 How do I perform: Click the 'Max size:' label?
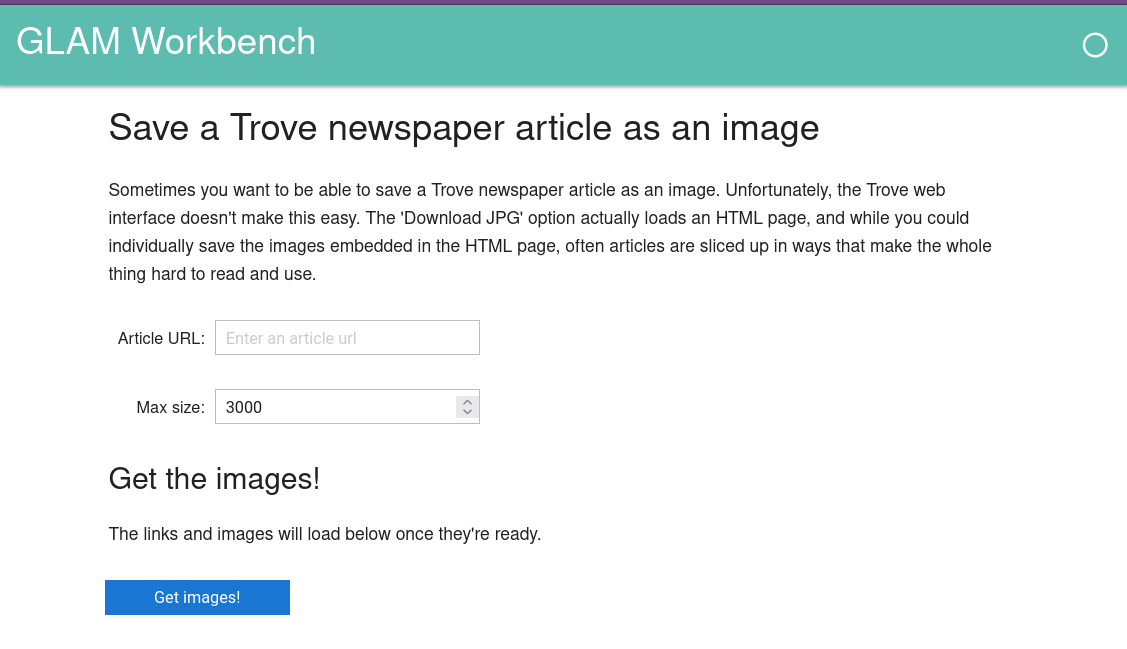coord(170,408)
